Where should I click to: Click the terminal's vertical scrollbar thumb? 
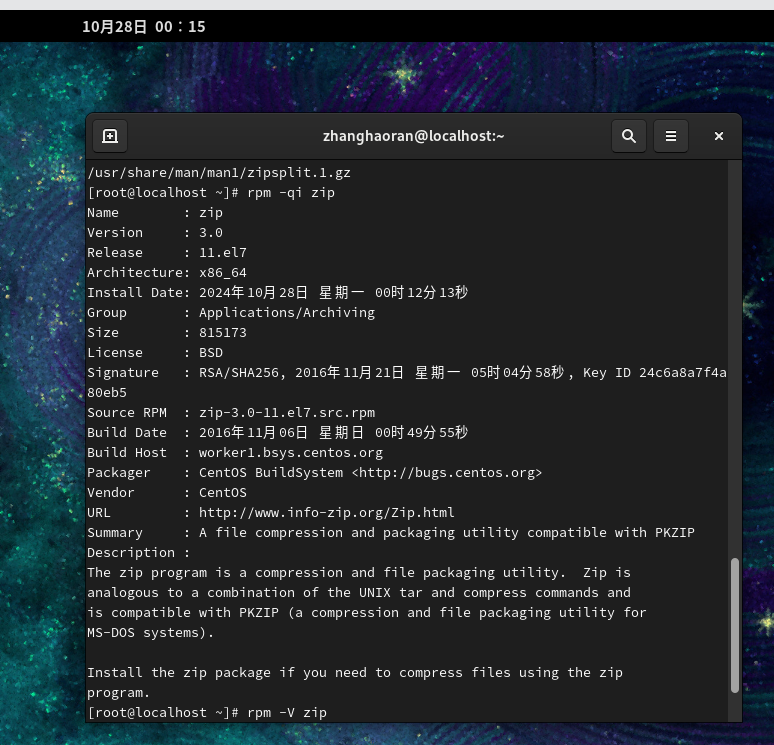pos(735,624)
